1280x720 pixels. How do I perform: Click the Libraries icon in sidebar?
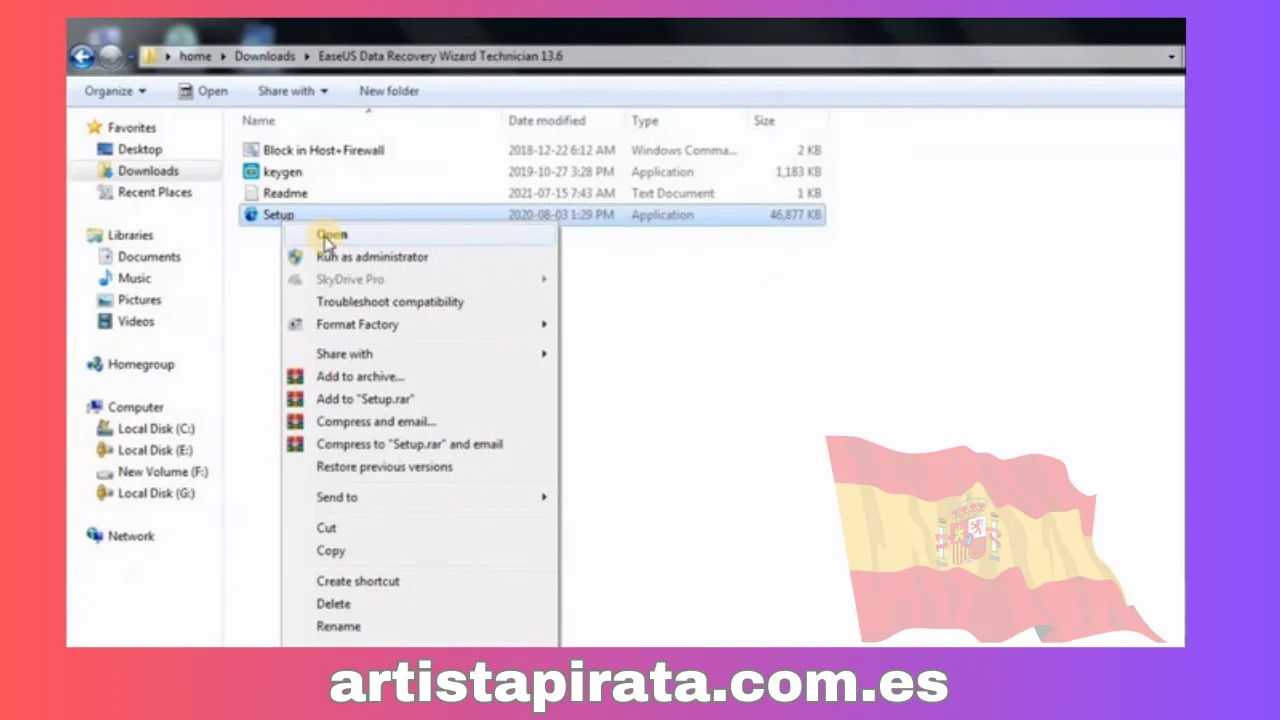point(95,235)
